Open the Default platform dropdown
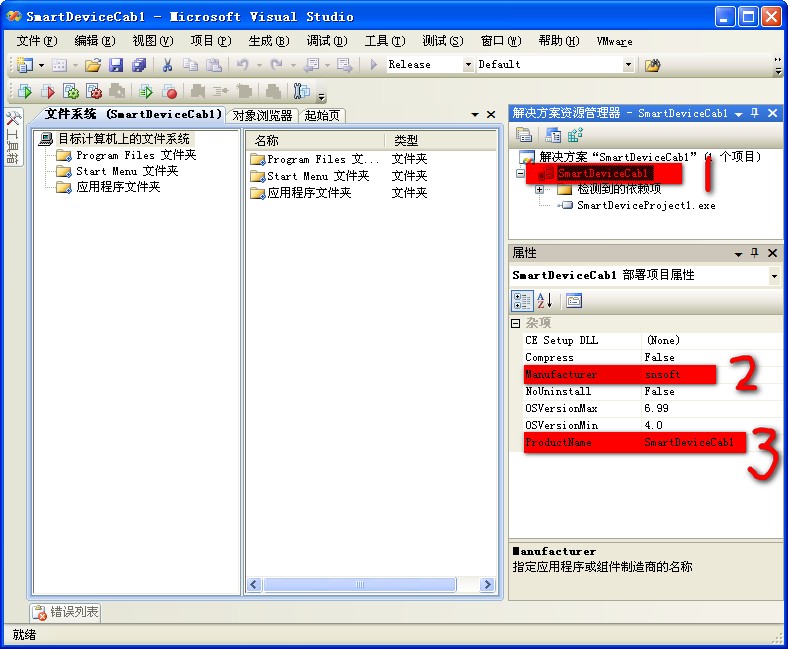Screen dimensions: 788x649 [628, 64]
